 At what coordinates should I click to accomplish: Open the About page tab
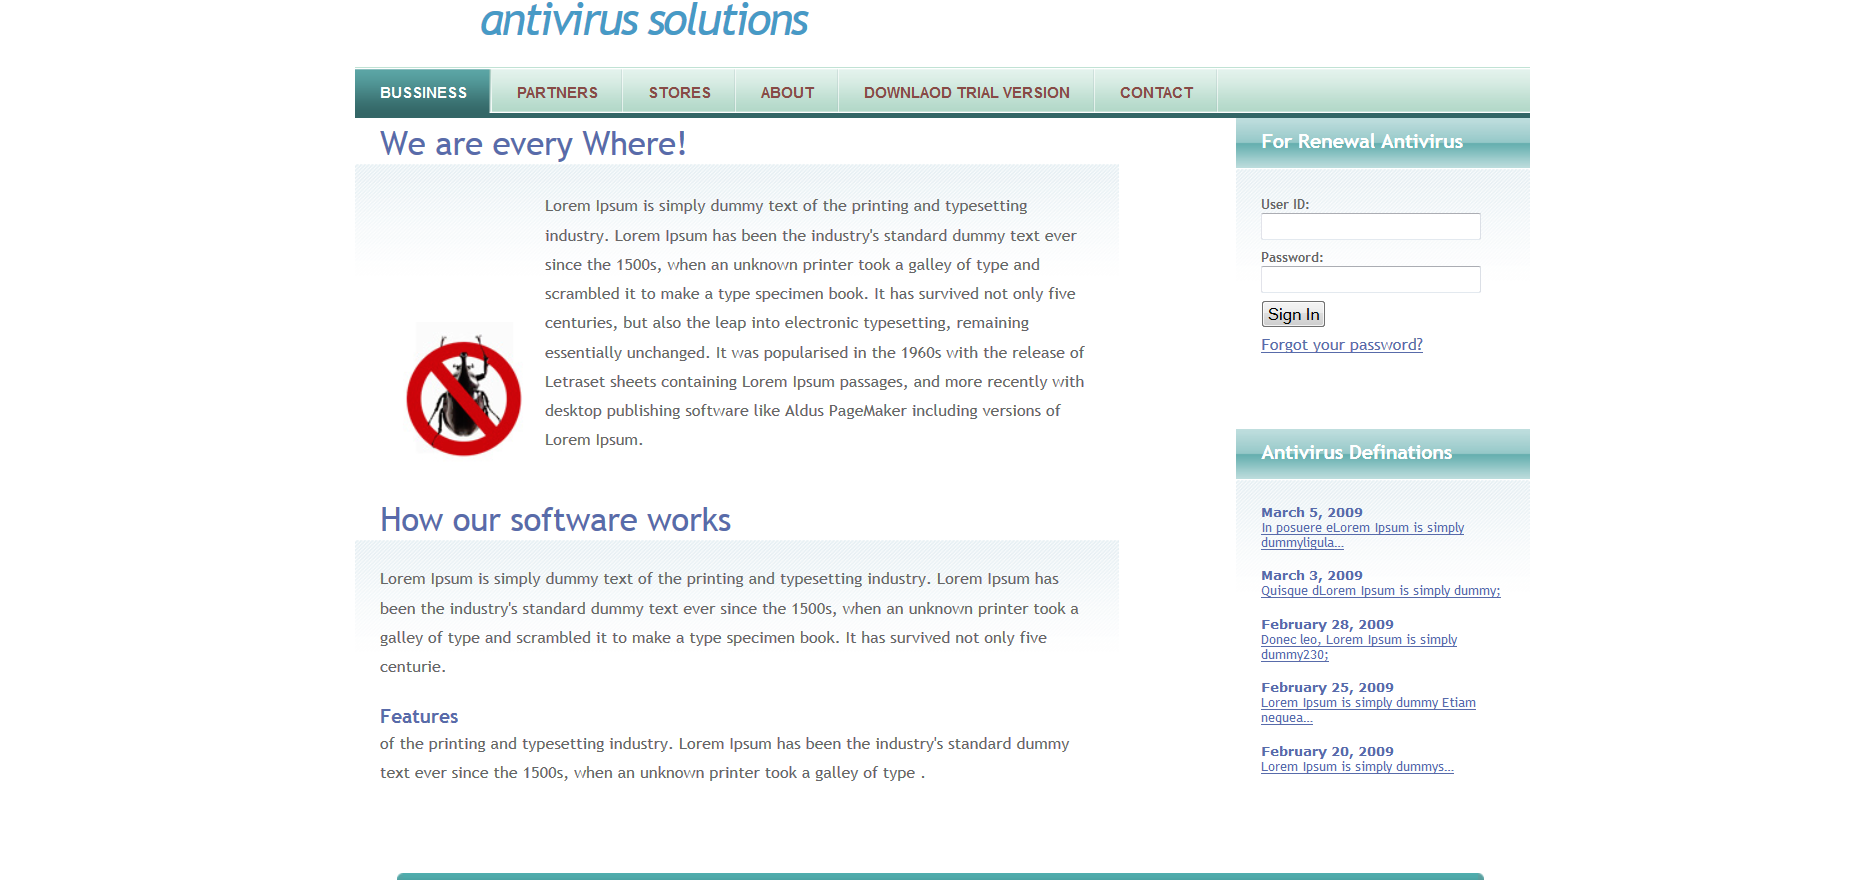tap(787, 93)
